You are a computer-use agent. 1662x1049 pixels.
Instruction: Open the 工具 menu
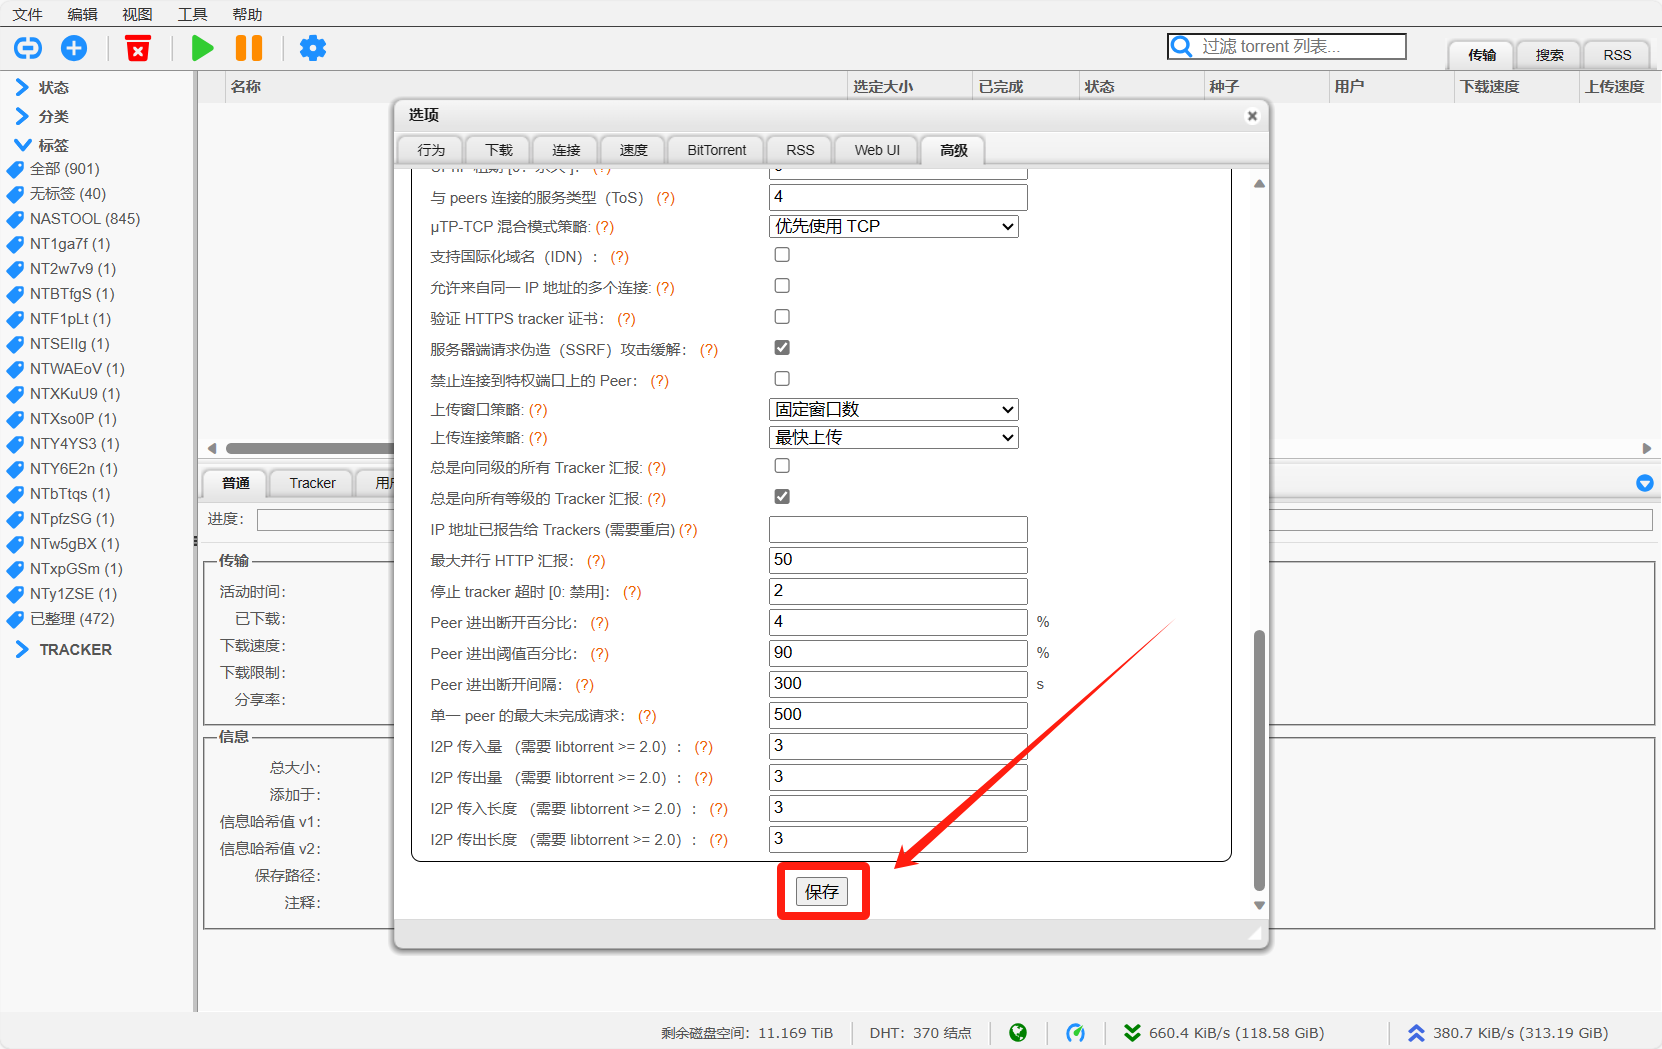(192, 14)
